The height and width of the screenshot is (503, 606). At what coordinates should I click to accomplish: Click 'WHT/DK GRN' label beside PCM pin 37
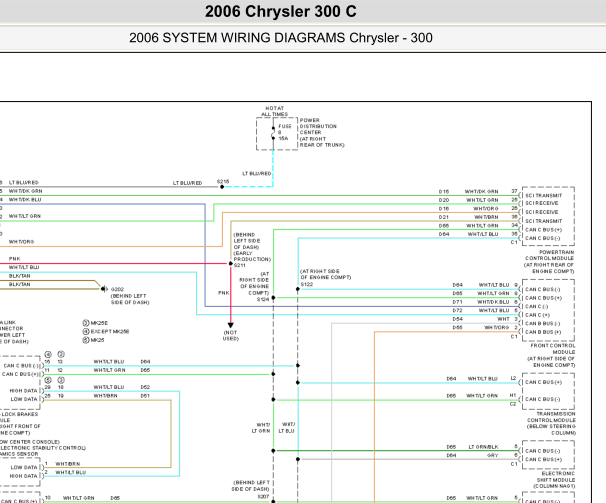(x=481, y=191)
